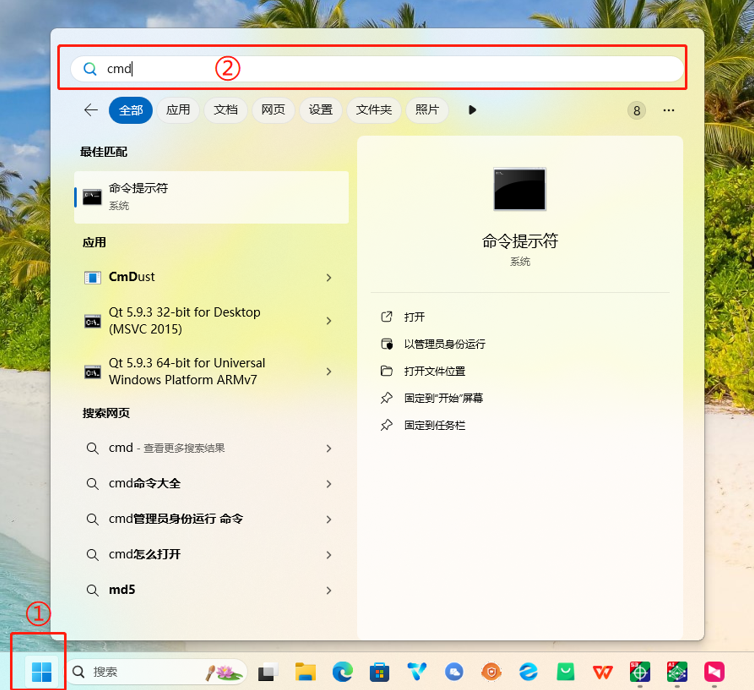
Task: Switch to the 设置 filter tab
Action: coord(320,110)
